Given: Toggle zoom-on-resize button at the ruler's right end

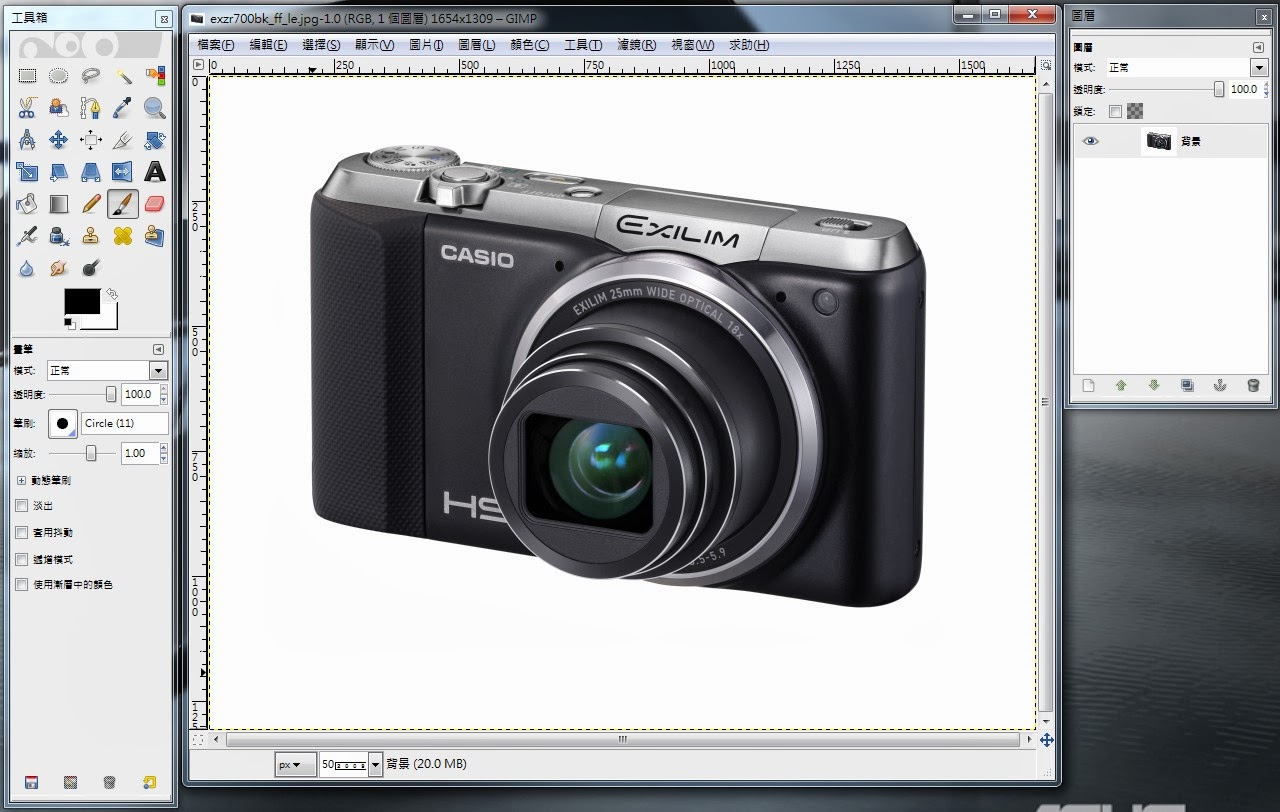Looking at the screenshot, I should point(1046,65).
